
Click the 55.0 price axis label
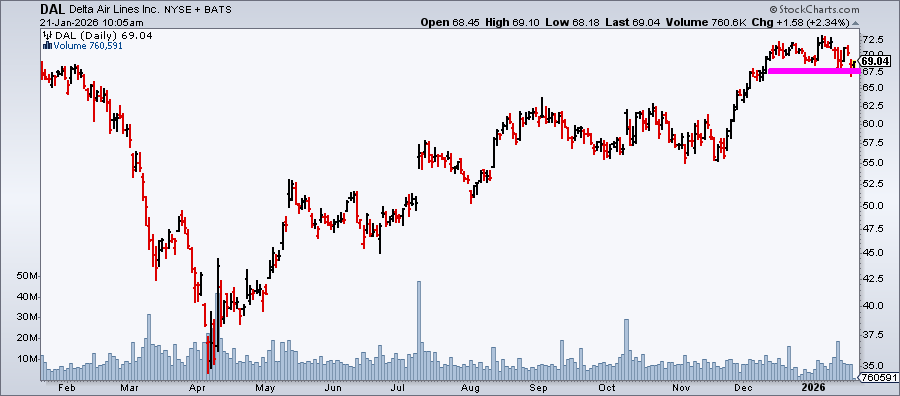pos(872,163)
